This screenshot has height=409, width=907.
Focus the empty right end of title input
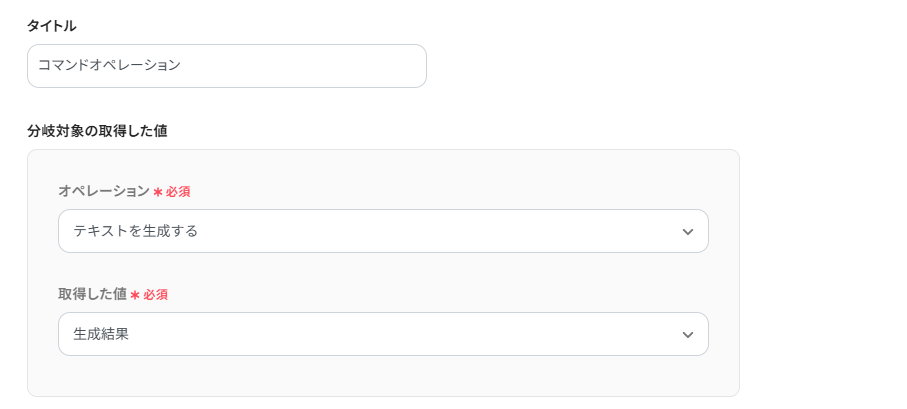(390, 66)
